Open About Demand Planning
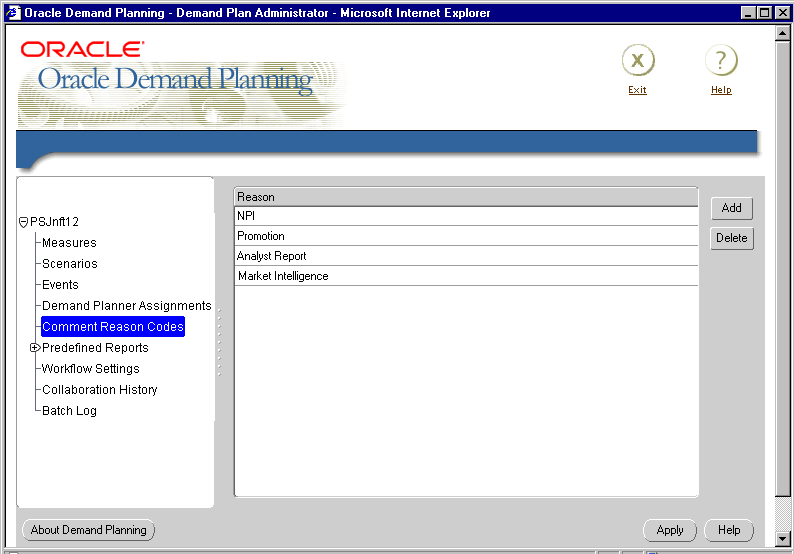Viewport: 794px width, 554px height. [x=89, y=530]
